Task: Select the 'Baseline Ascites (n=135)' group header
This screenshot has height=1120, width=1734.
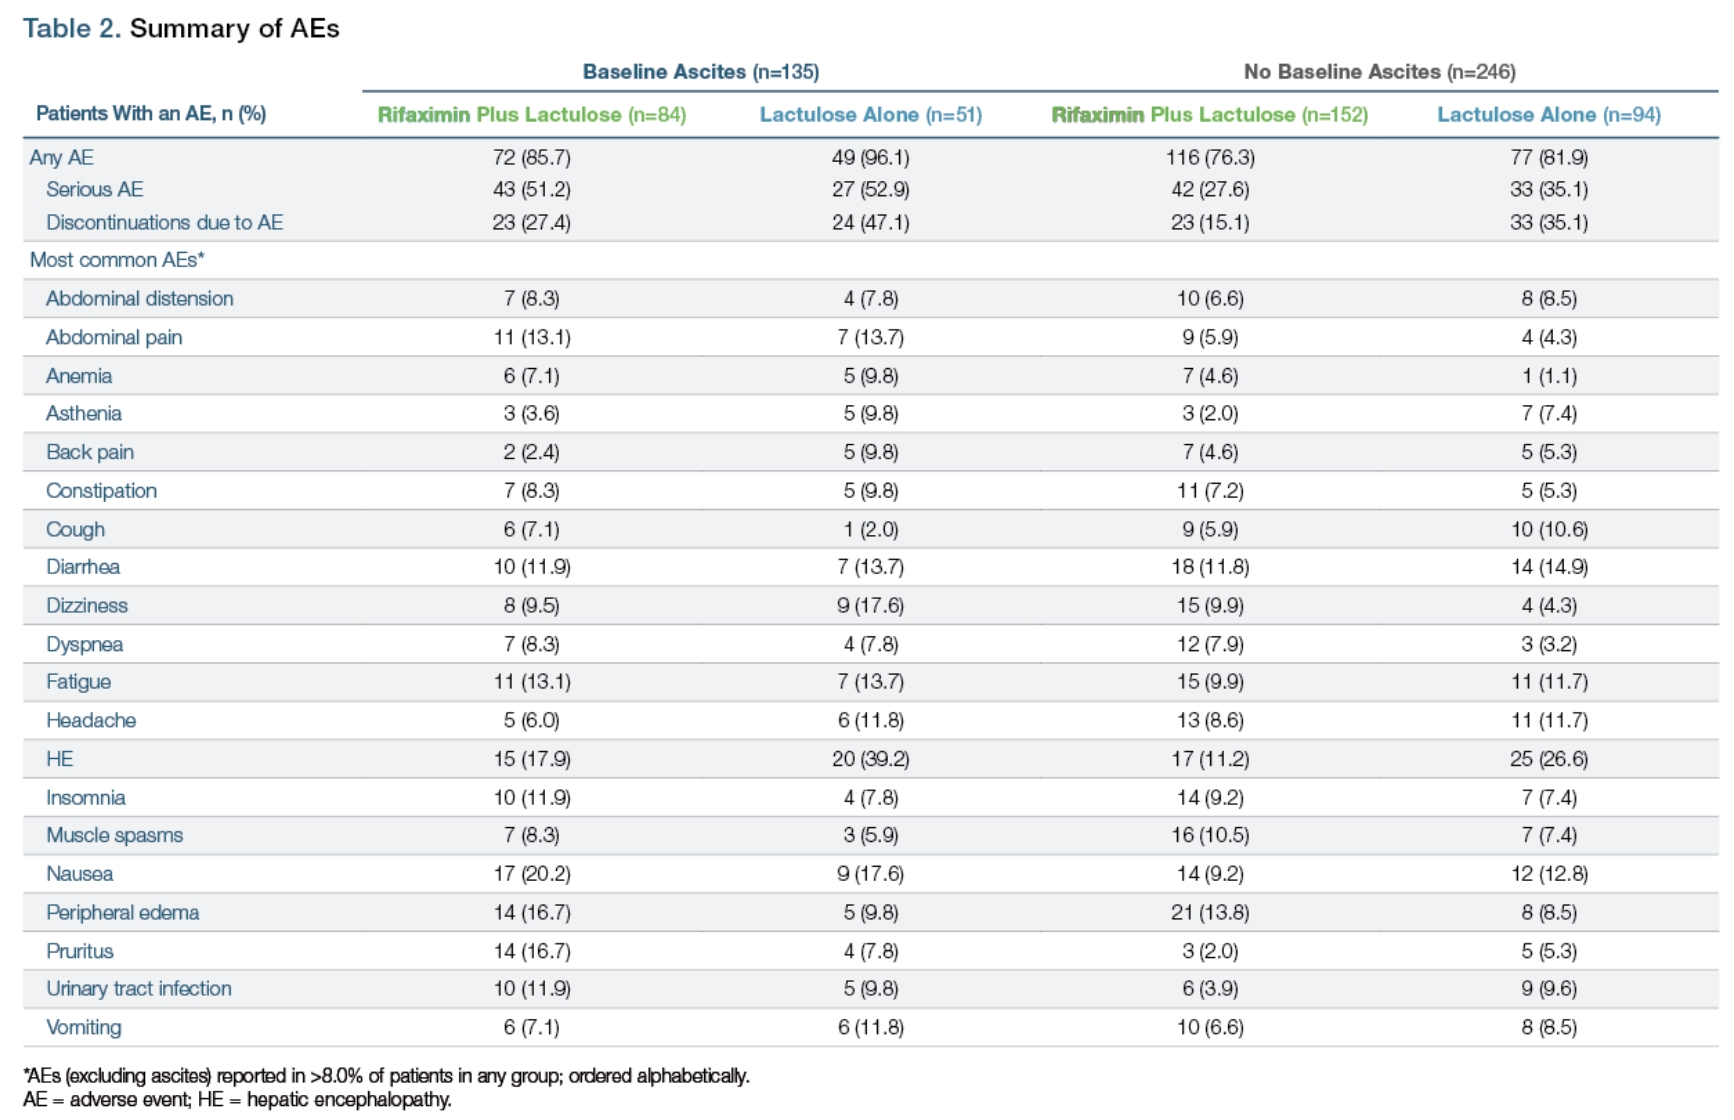Action: 700,72
